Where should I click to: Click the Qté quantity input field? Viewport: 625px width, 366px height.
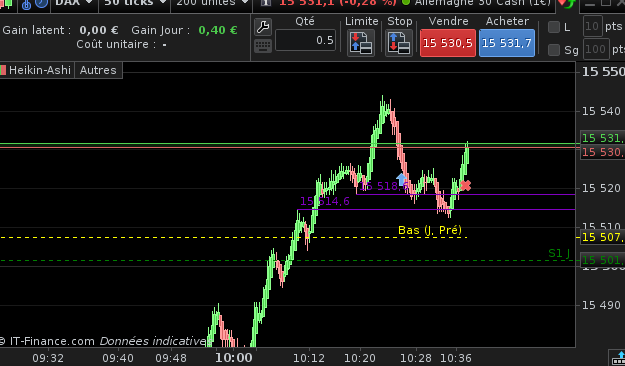[x=305, y=40]
